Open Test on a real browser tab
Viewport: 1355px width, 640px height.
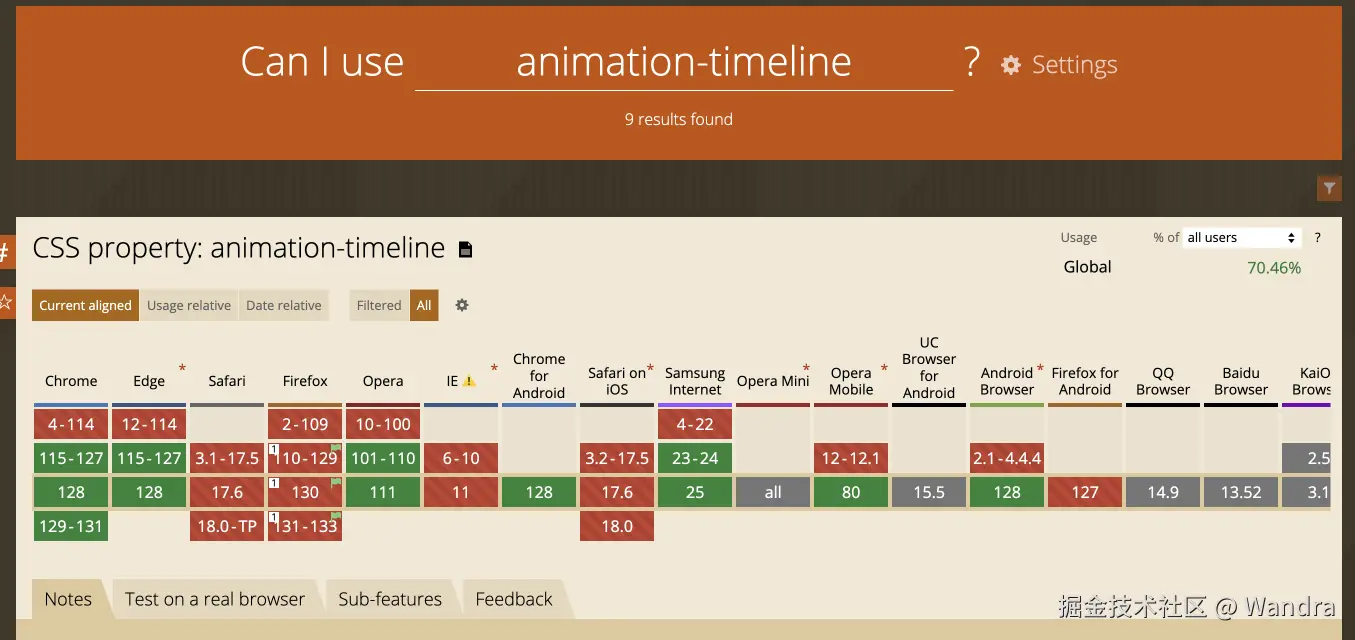[x=215, y=599]
